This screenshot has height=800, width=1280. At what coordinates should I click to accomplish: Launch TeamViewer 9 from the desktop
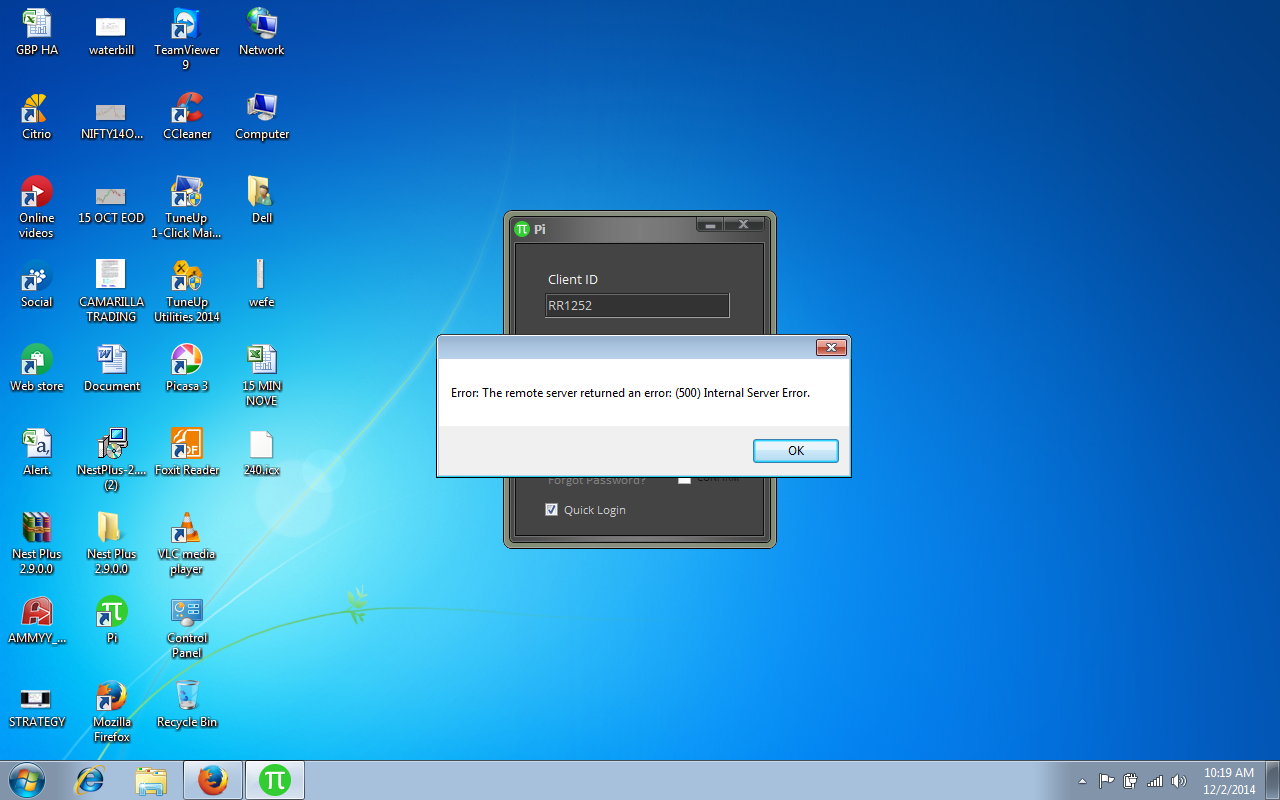coord(186,40)
